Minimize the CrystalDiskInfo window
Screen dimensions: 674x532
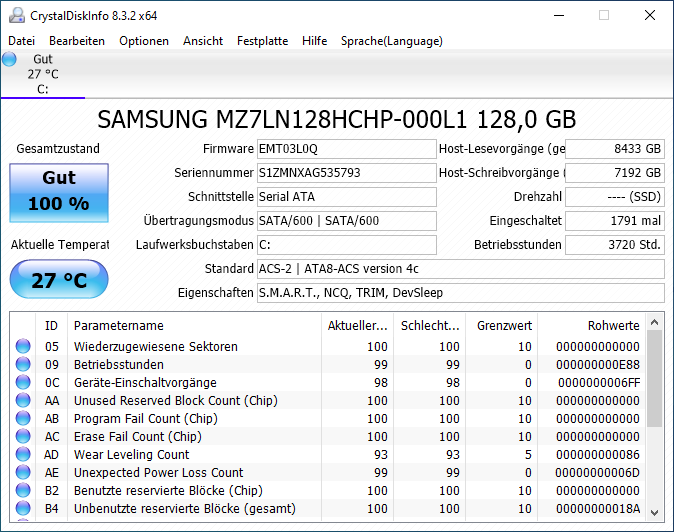point(559,15)
